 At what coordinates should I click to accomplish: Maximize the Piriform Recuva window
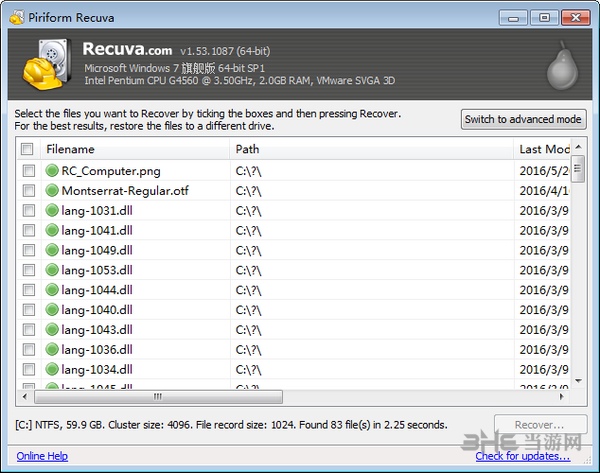pyautogui.click(x=544, y=18)
